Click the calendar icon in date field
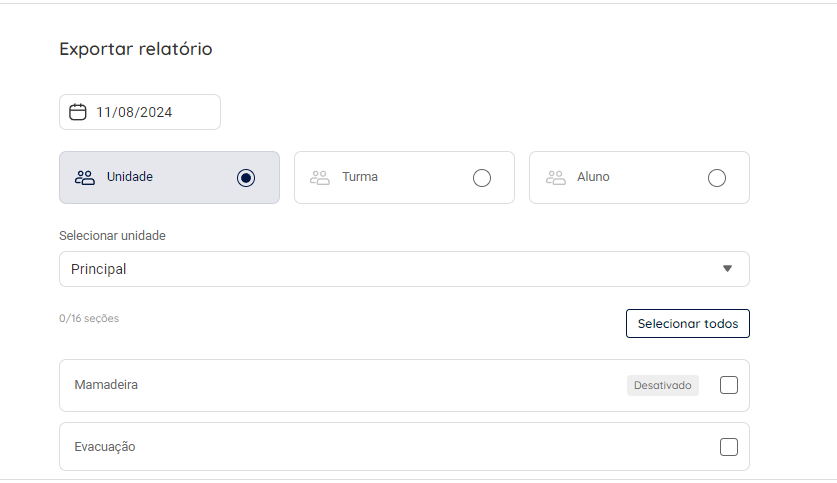837x483 pixels. click(78, 112)
